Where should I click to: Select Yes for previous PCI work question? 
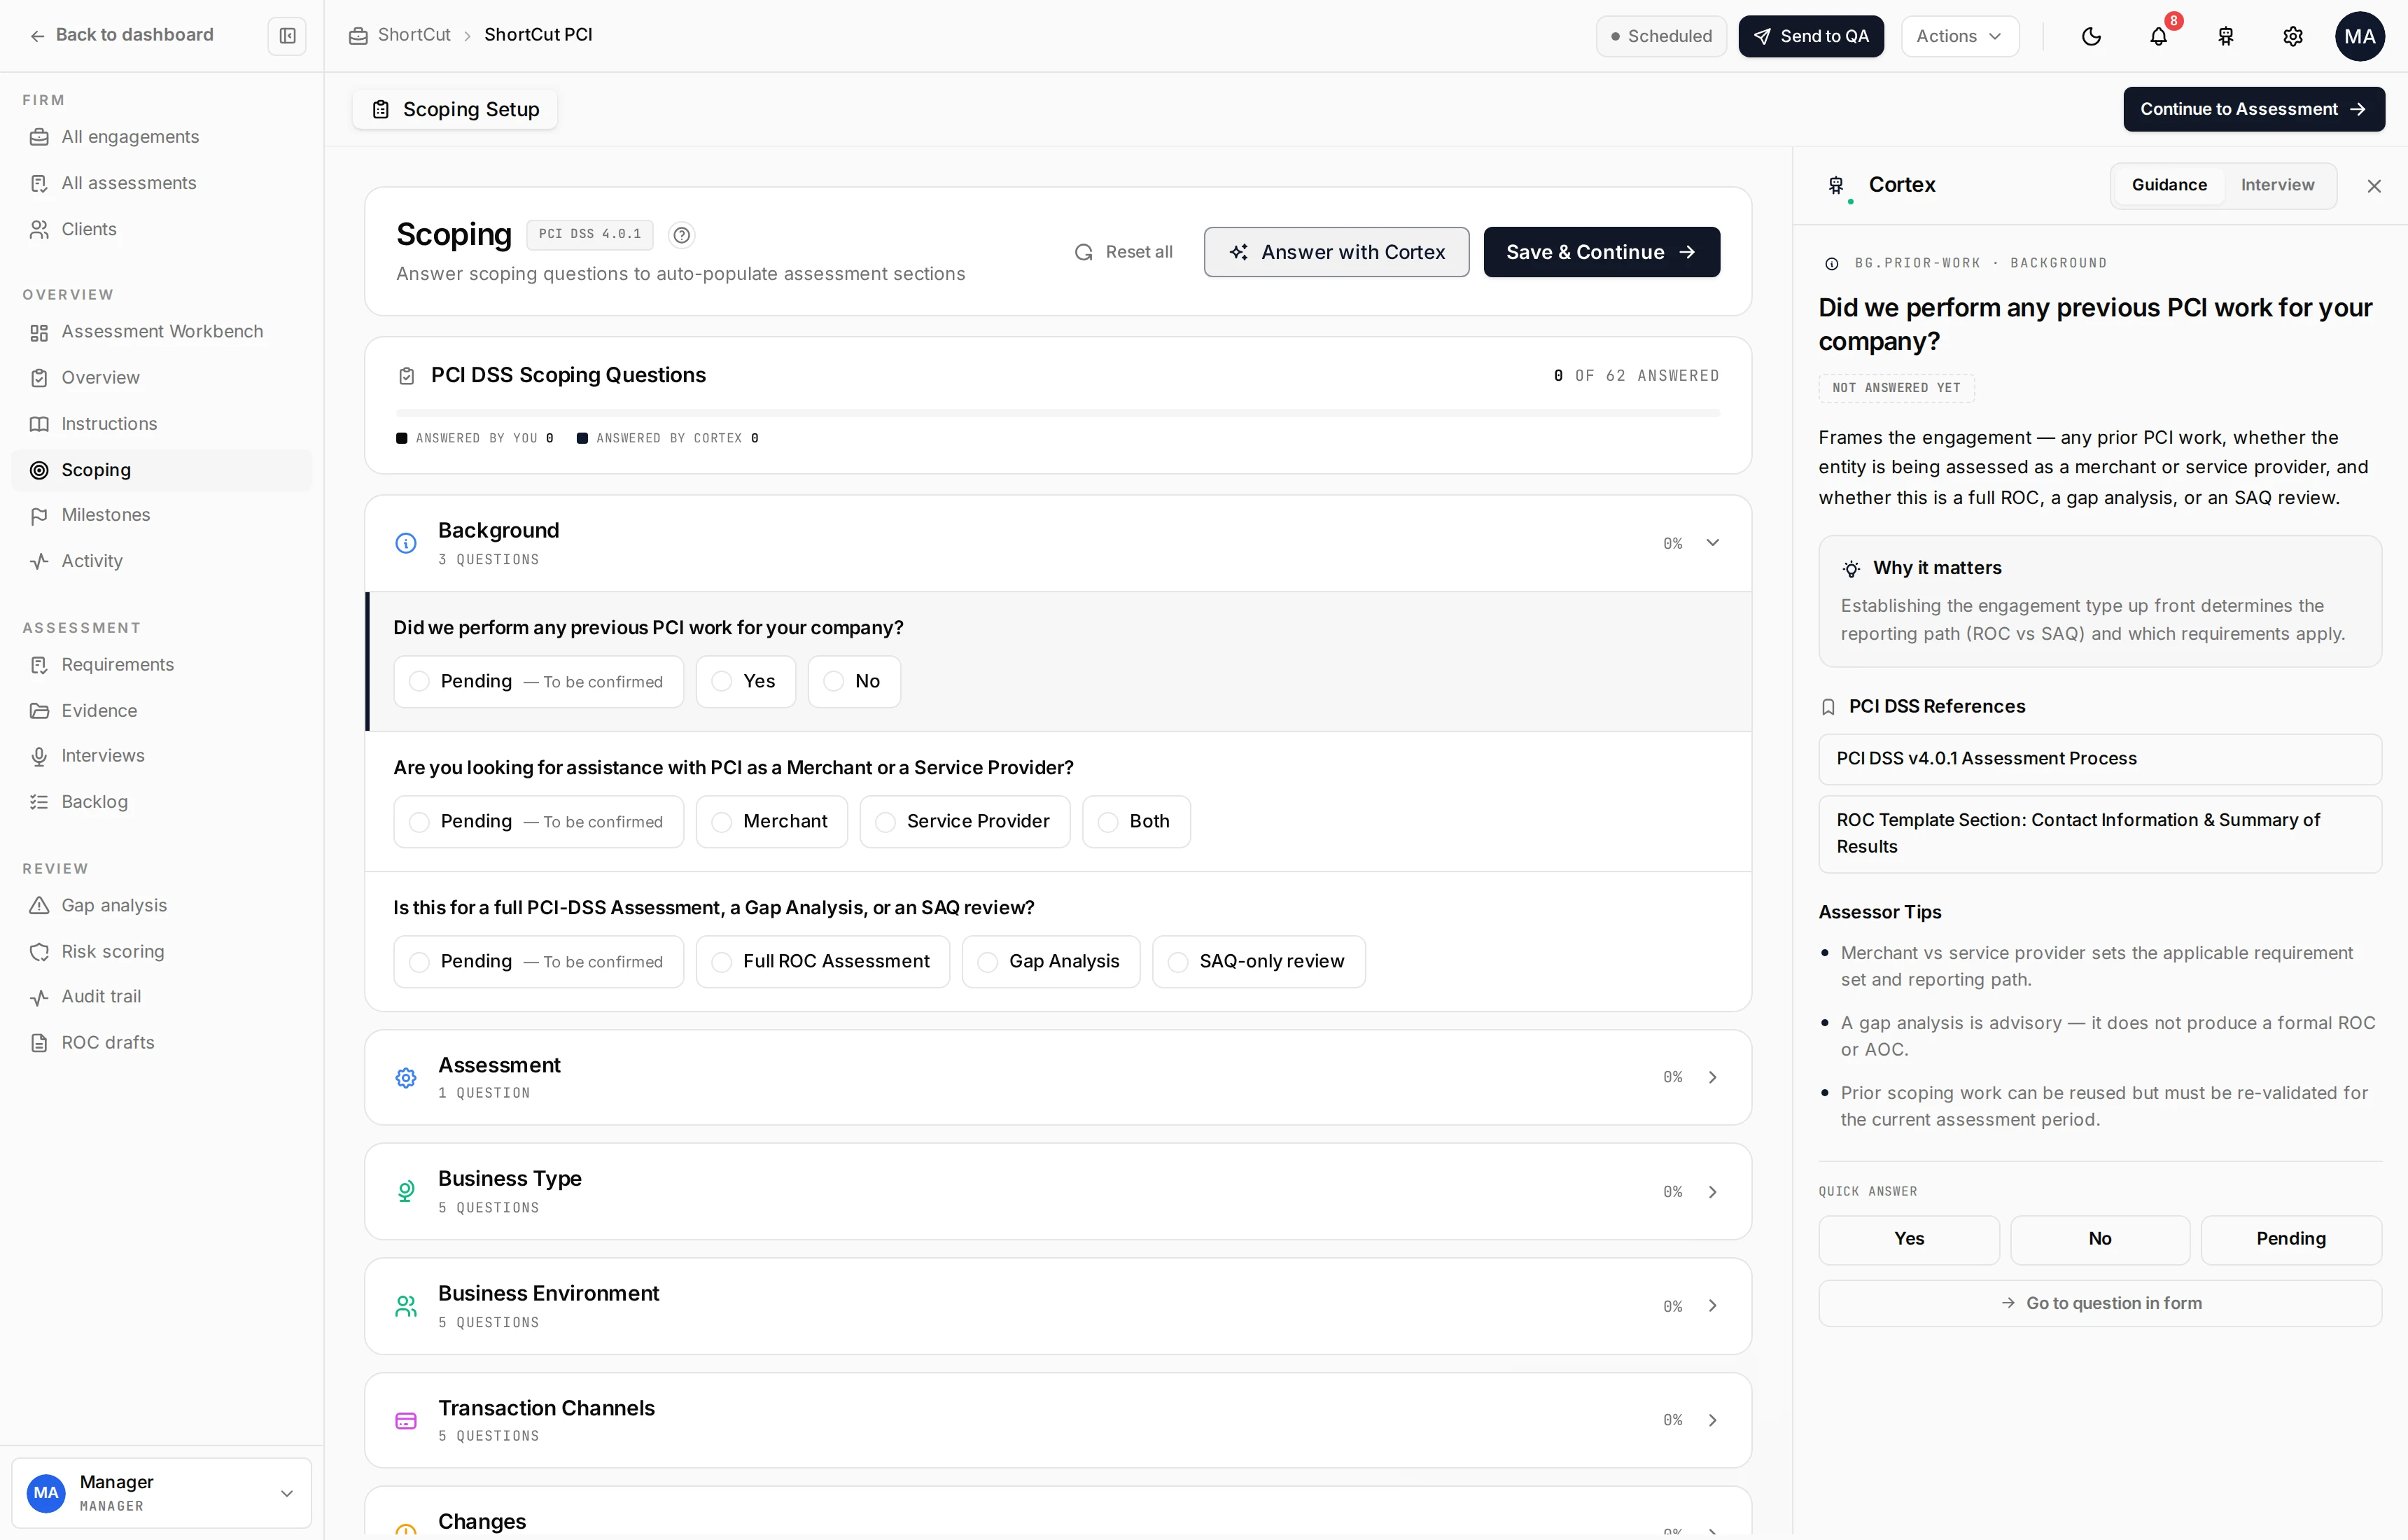click(x=745, y=681)
